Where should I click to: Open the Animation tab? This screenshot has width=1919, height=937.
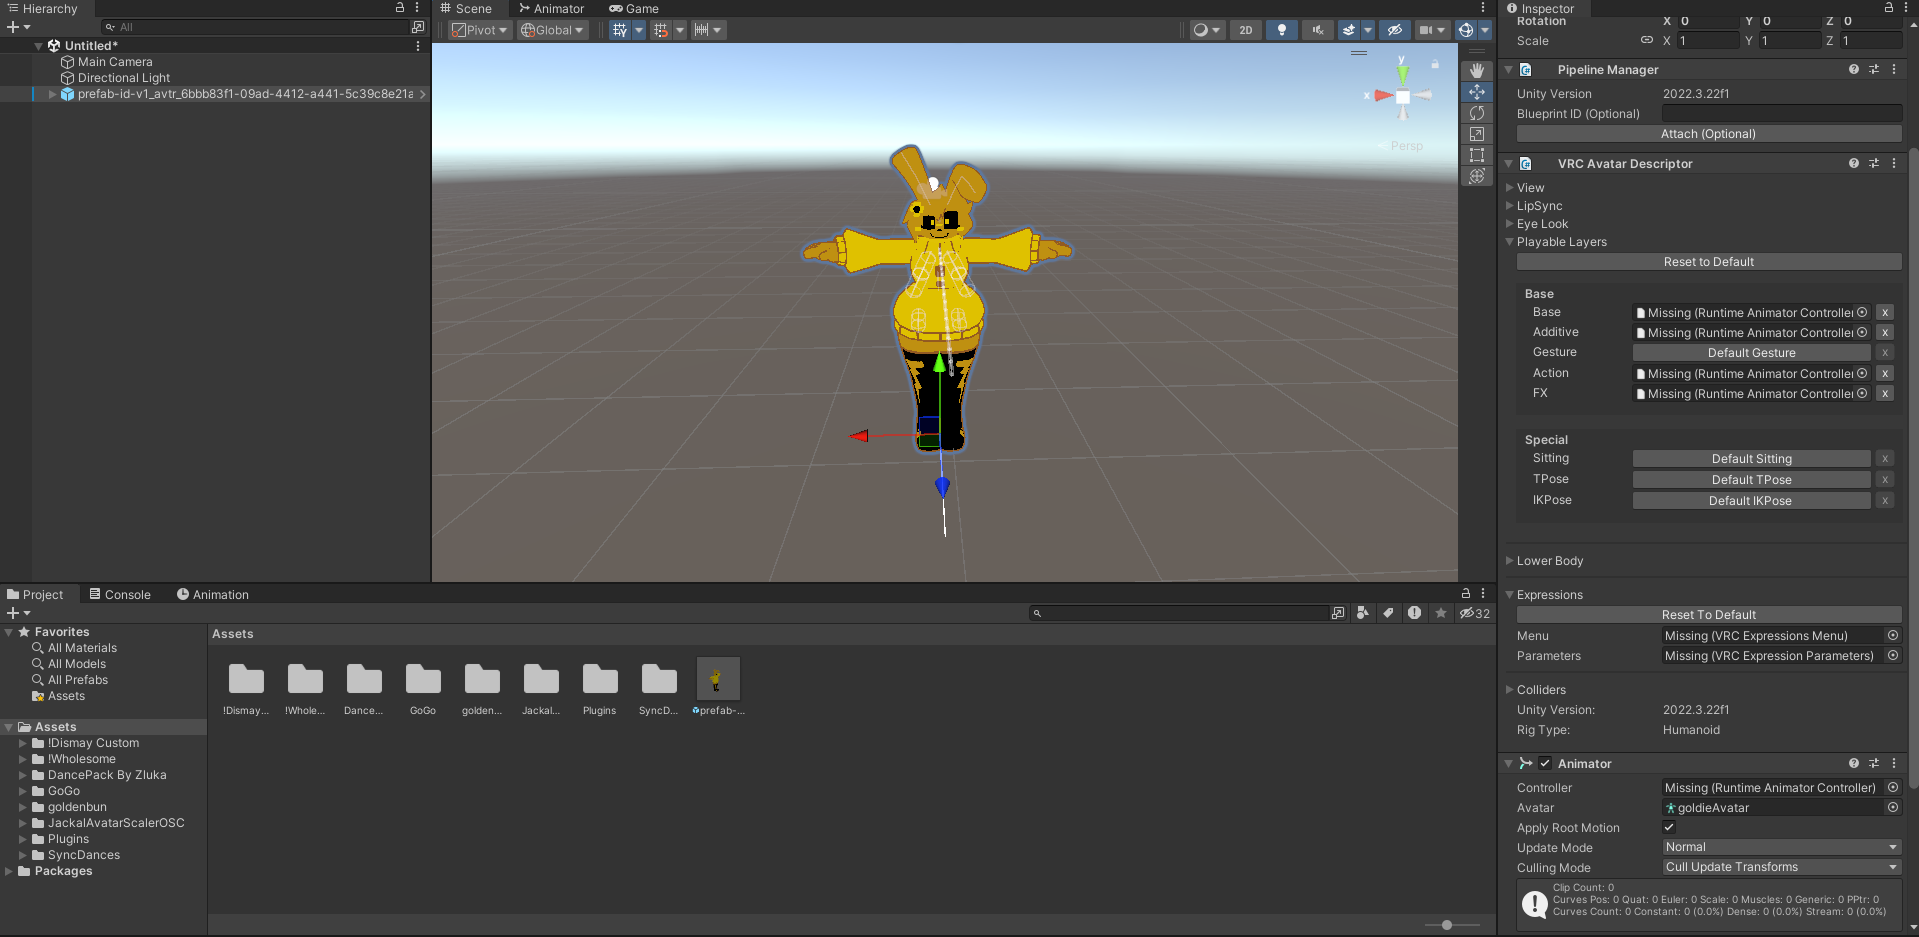click(x=212, y=594)
